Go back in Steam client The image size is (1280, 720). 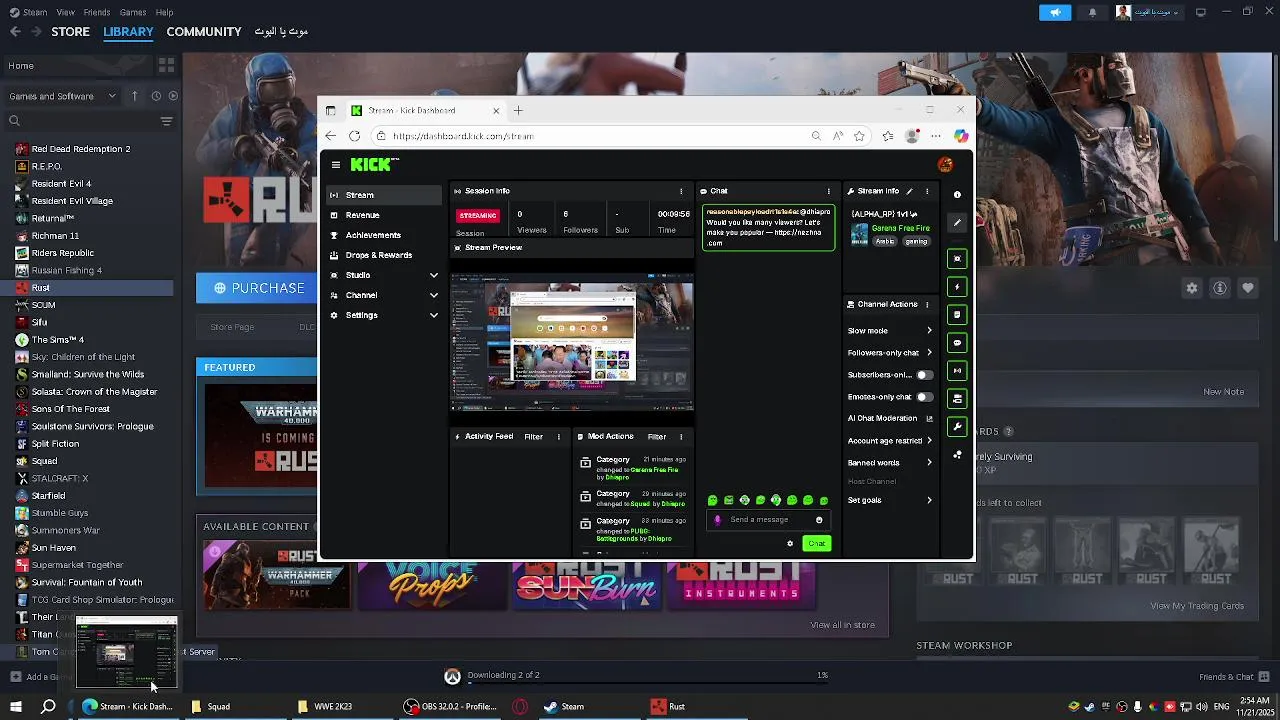point(15,32)
